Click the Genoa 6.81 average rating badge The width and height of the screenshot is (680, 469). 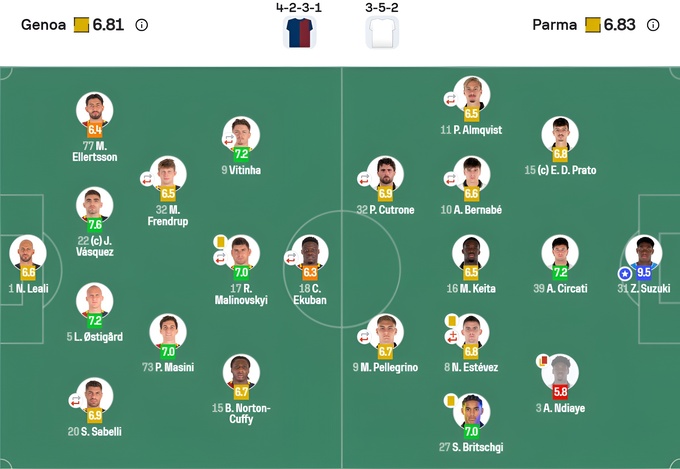pyautogui.click(x=100, y=25)
